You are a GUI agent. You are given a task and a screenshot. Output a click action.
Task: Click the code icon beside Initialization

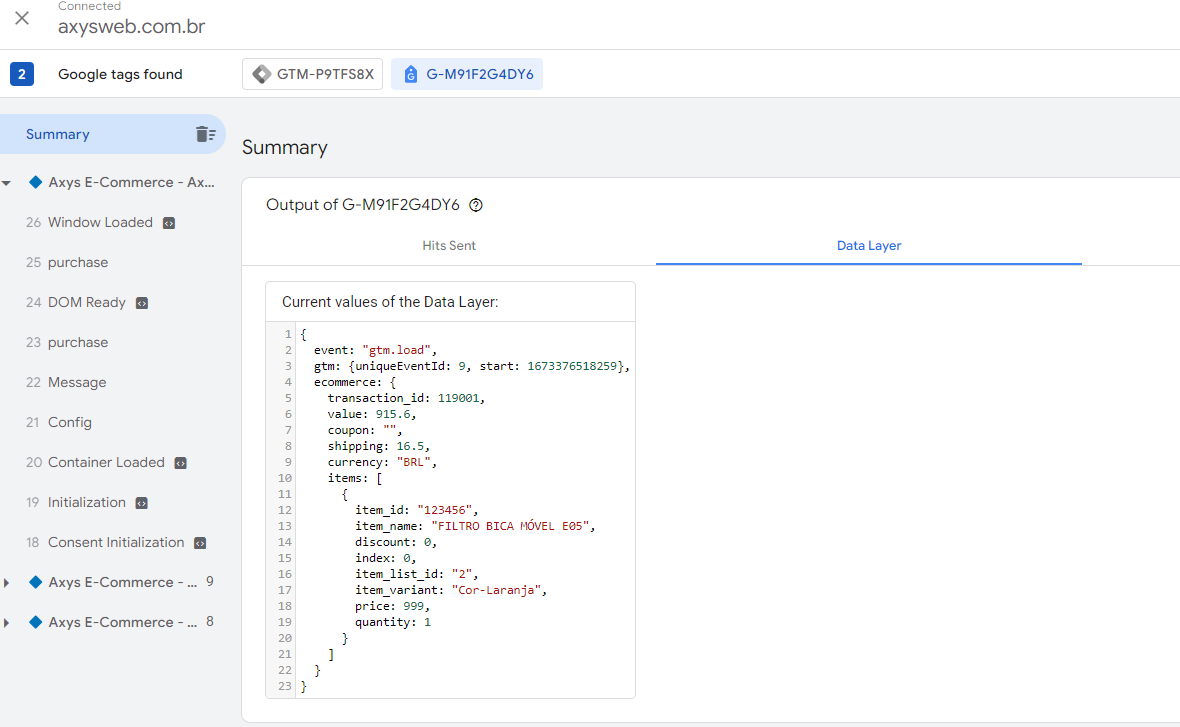tap(141, 503)
